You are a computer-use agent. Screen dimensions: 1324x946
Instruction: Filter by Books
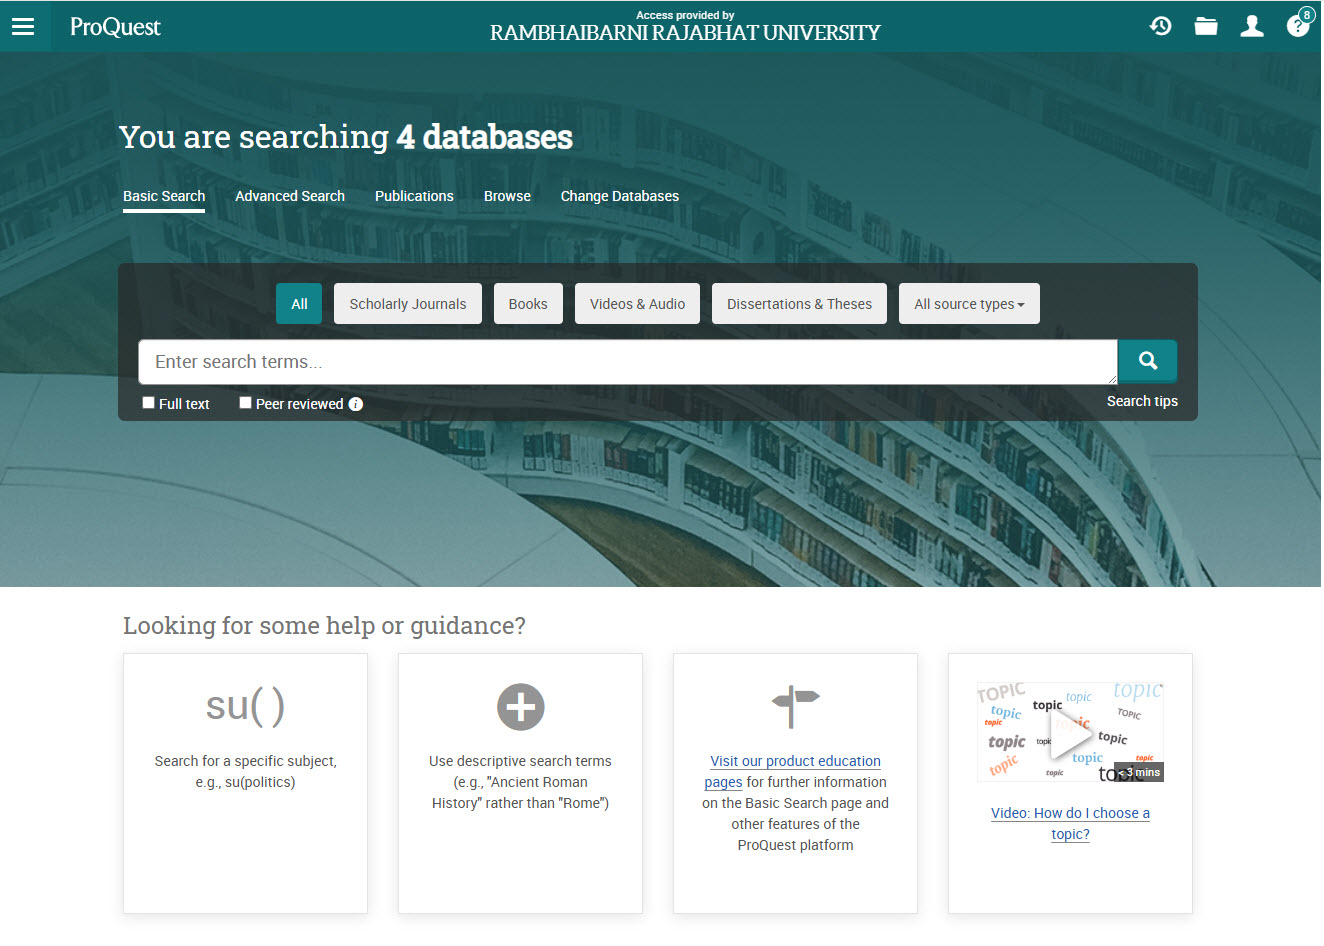[x=528, y=304]
